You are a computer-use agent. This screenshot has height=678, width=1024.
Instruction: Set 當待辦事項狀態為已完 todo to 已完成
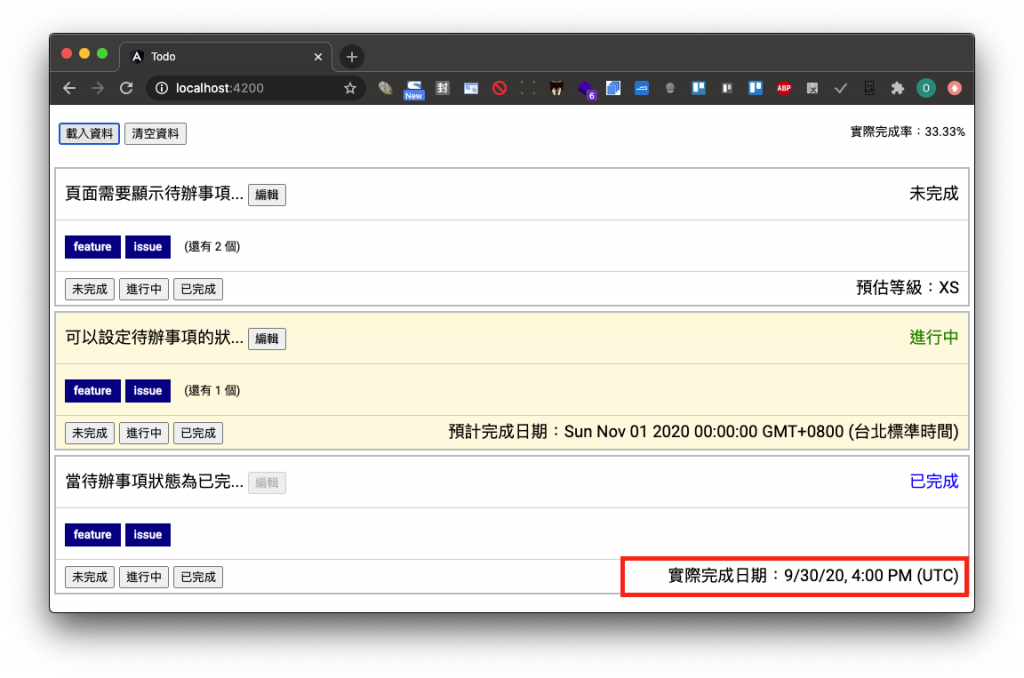coord(198,577)
